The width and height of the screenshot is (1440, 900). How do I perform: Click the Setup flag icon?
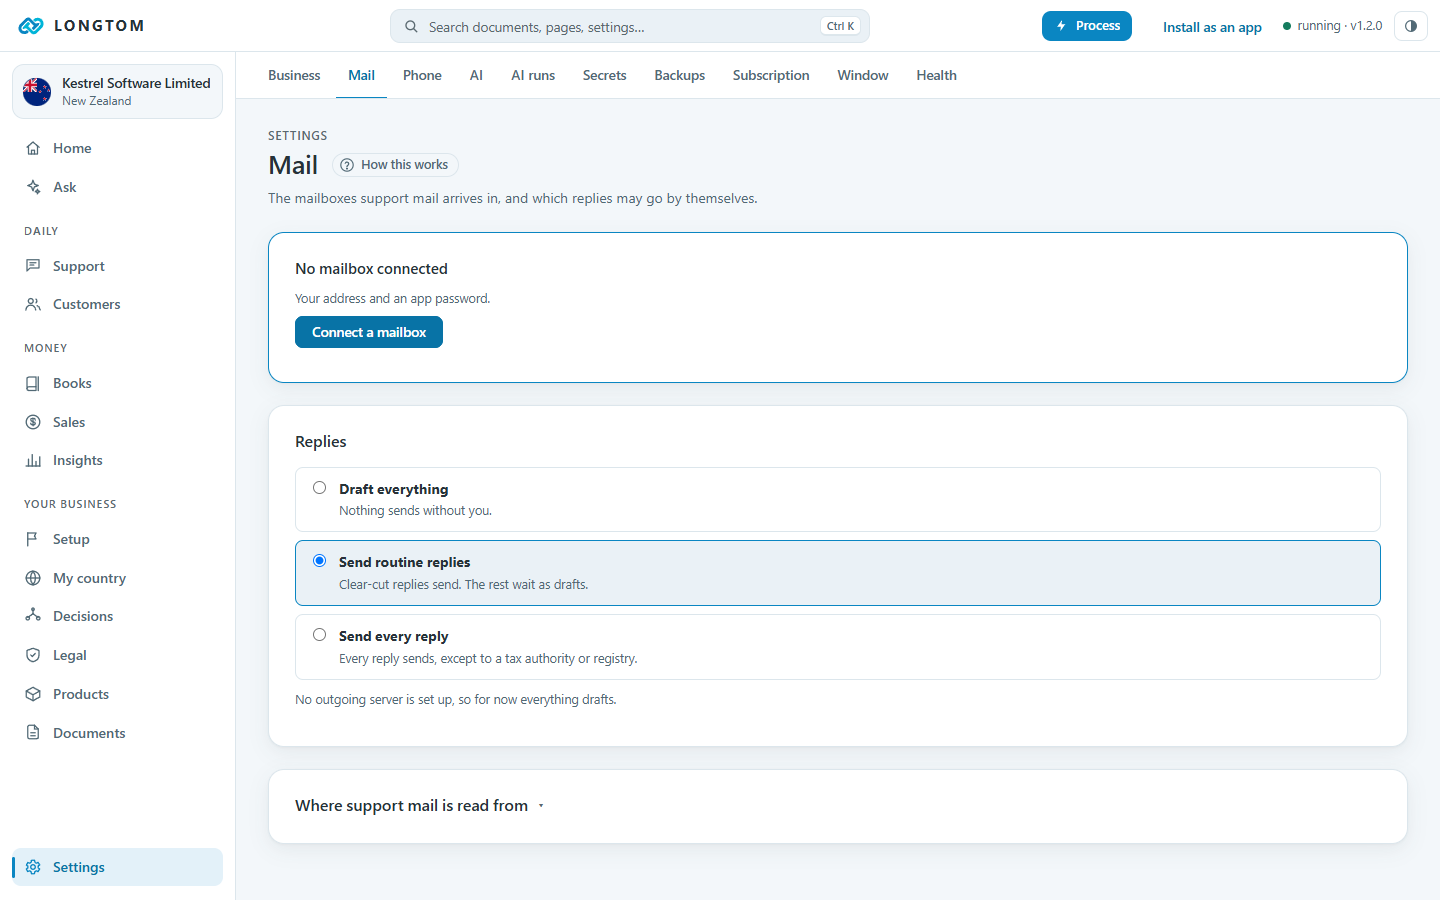point(33,539)
